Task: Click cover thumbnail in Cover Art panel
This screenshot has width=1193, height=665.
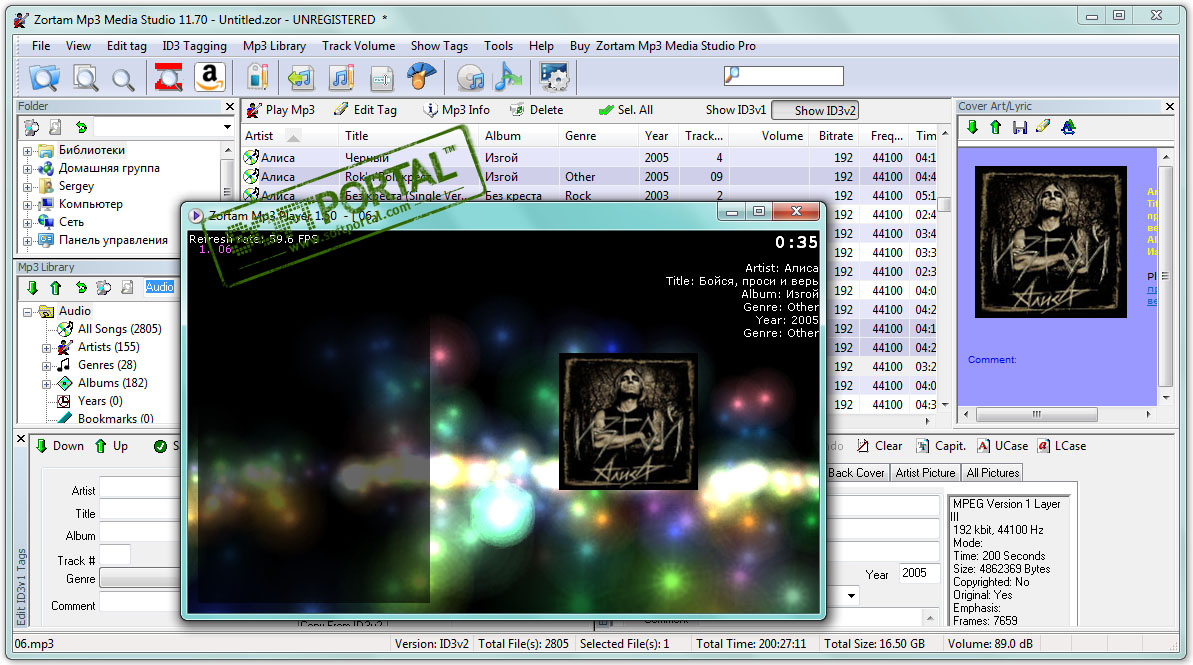Action: [x=1051, y=242]
